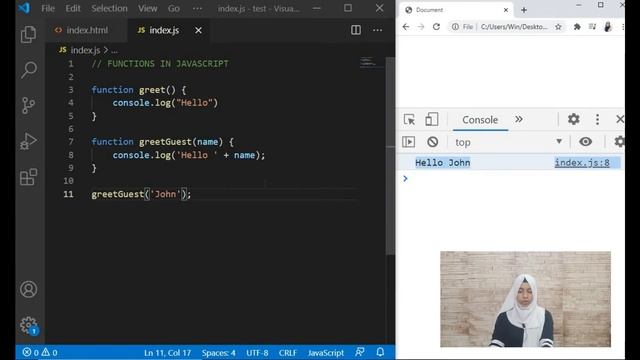Open editor More Actions ellipsis
The width and height of the screenshot is (640, 360).
(x=378, y=30)
